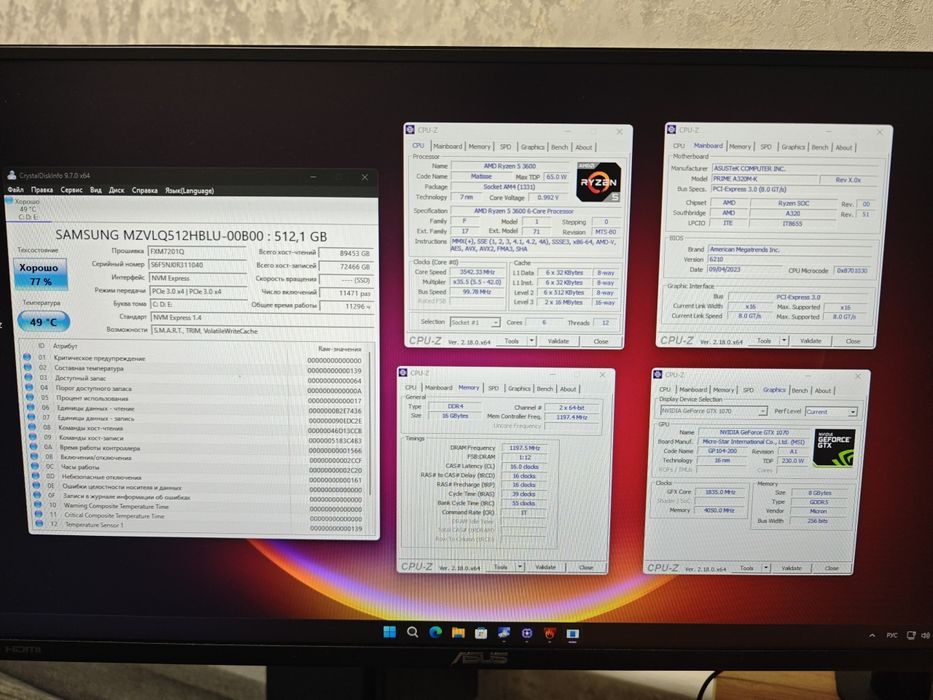
Task: Open Справка menu in CrystalDiskInfo
Action: point(145,190)
